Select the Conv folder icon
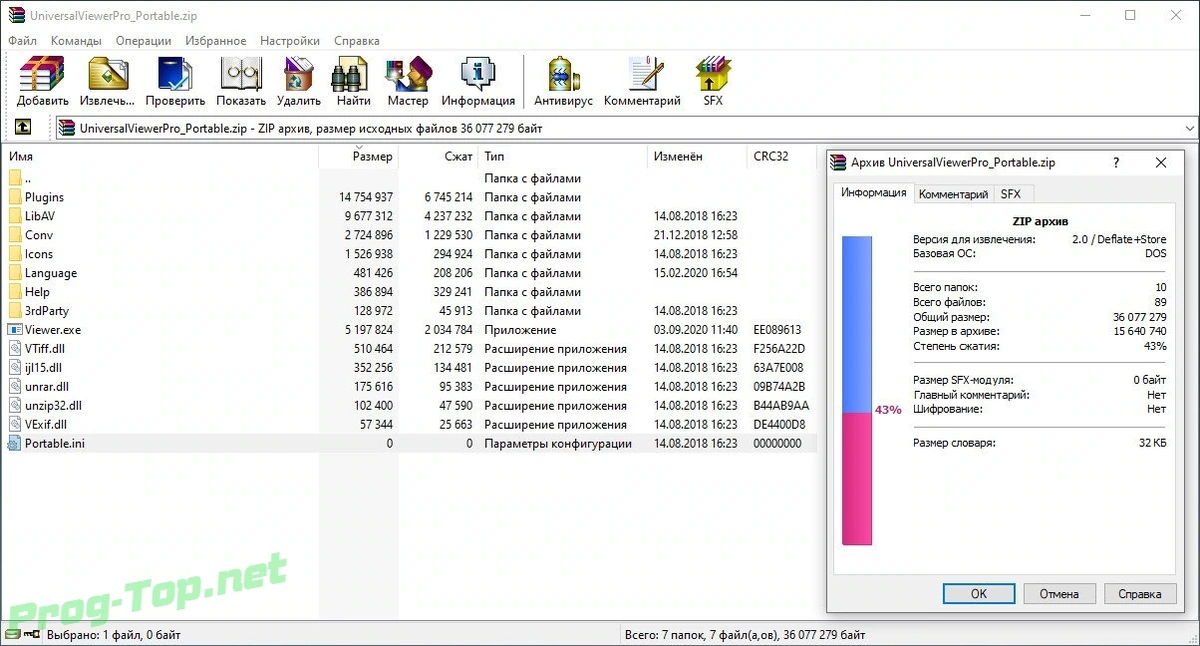The image size is (1200, 646). (x=15, y=235)
